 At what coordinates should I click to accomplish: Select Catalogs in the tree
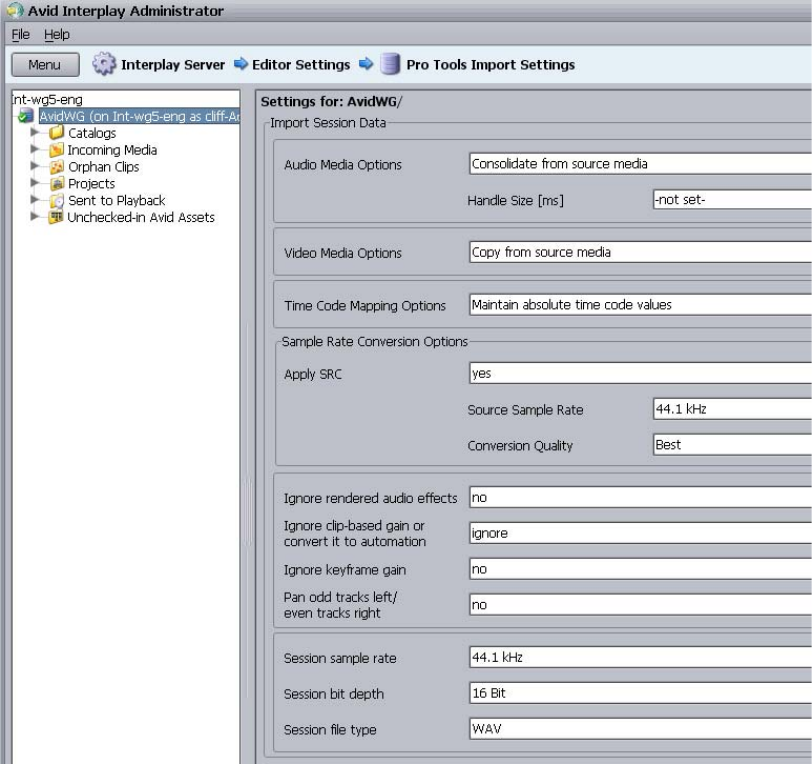point(92,133)
